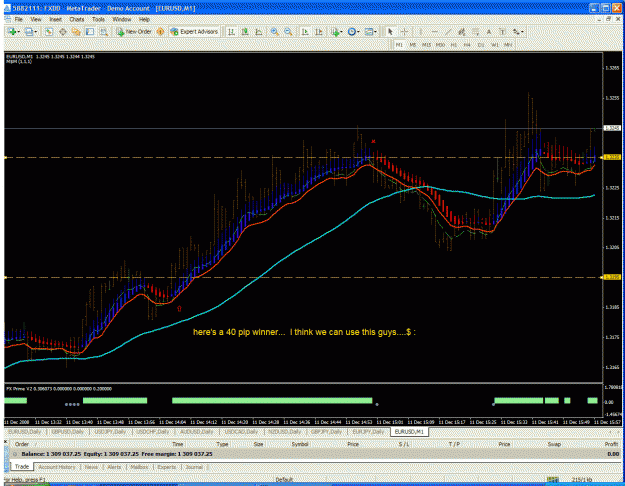Switch to candlestick chart display
Image resolution: width=625 pixels, height=486 pixels.
coord(245,32)
